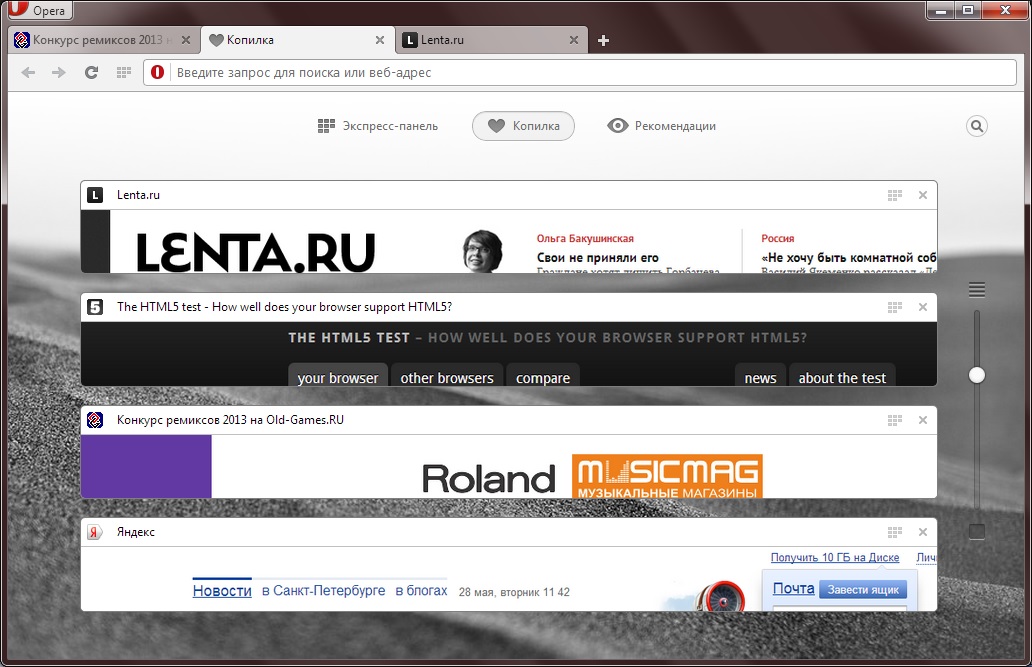1032x667 pixels.
Task: Open the Lenta.ru stash entry title
Action: (138, 195)
